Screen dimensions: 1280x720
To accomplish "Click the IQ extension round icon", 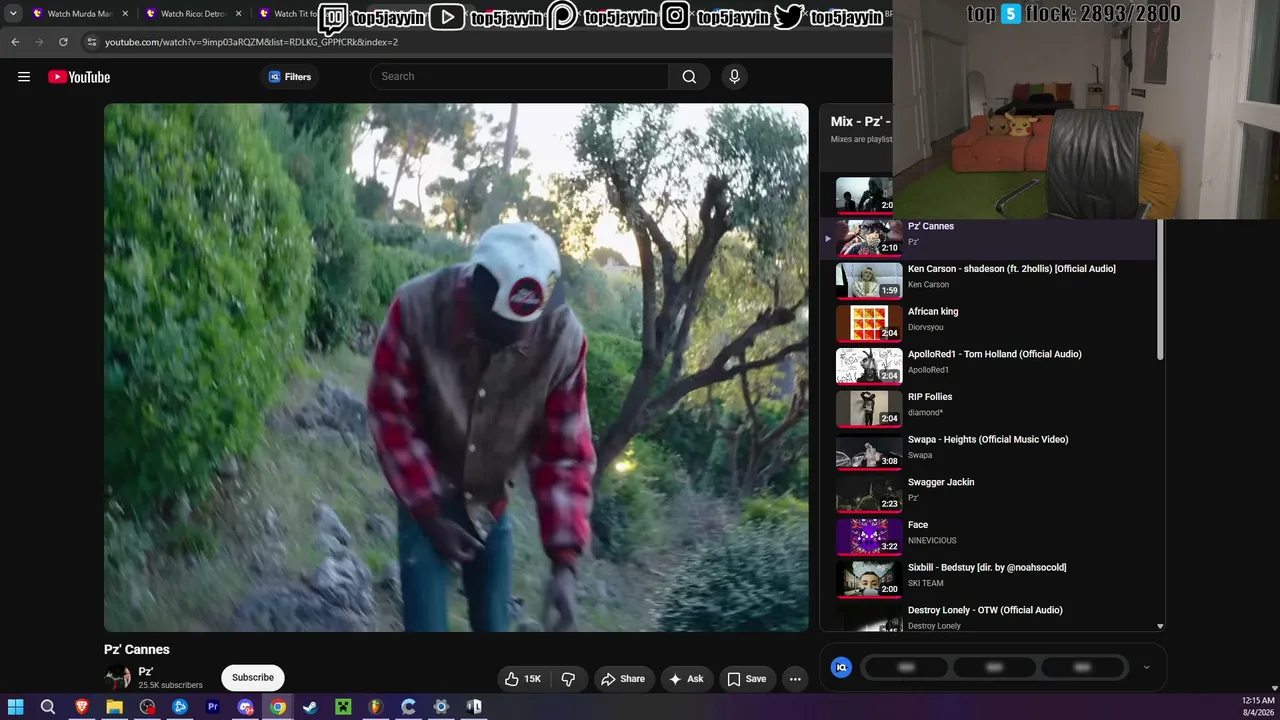I will 841,667.
